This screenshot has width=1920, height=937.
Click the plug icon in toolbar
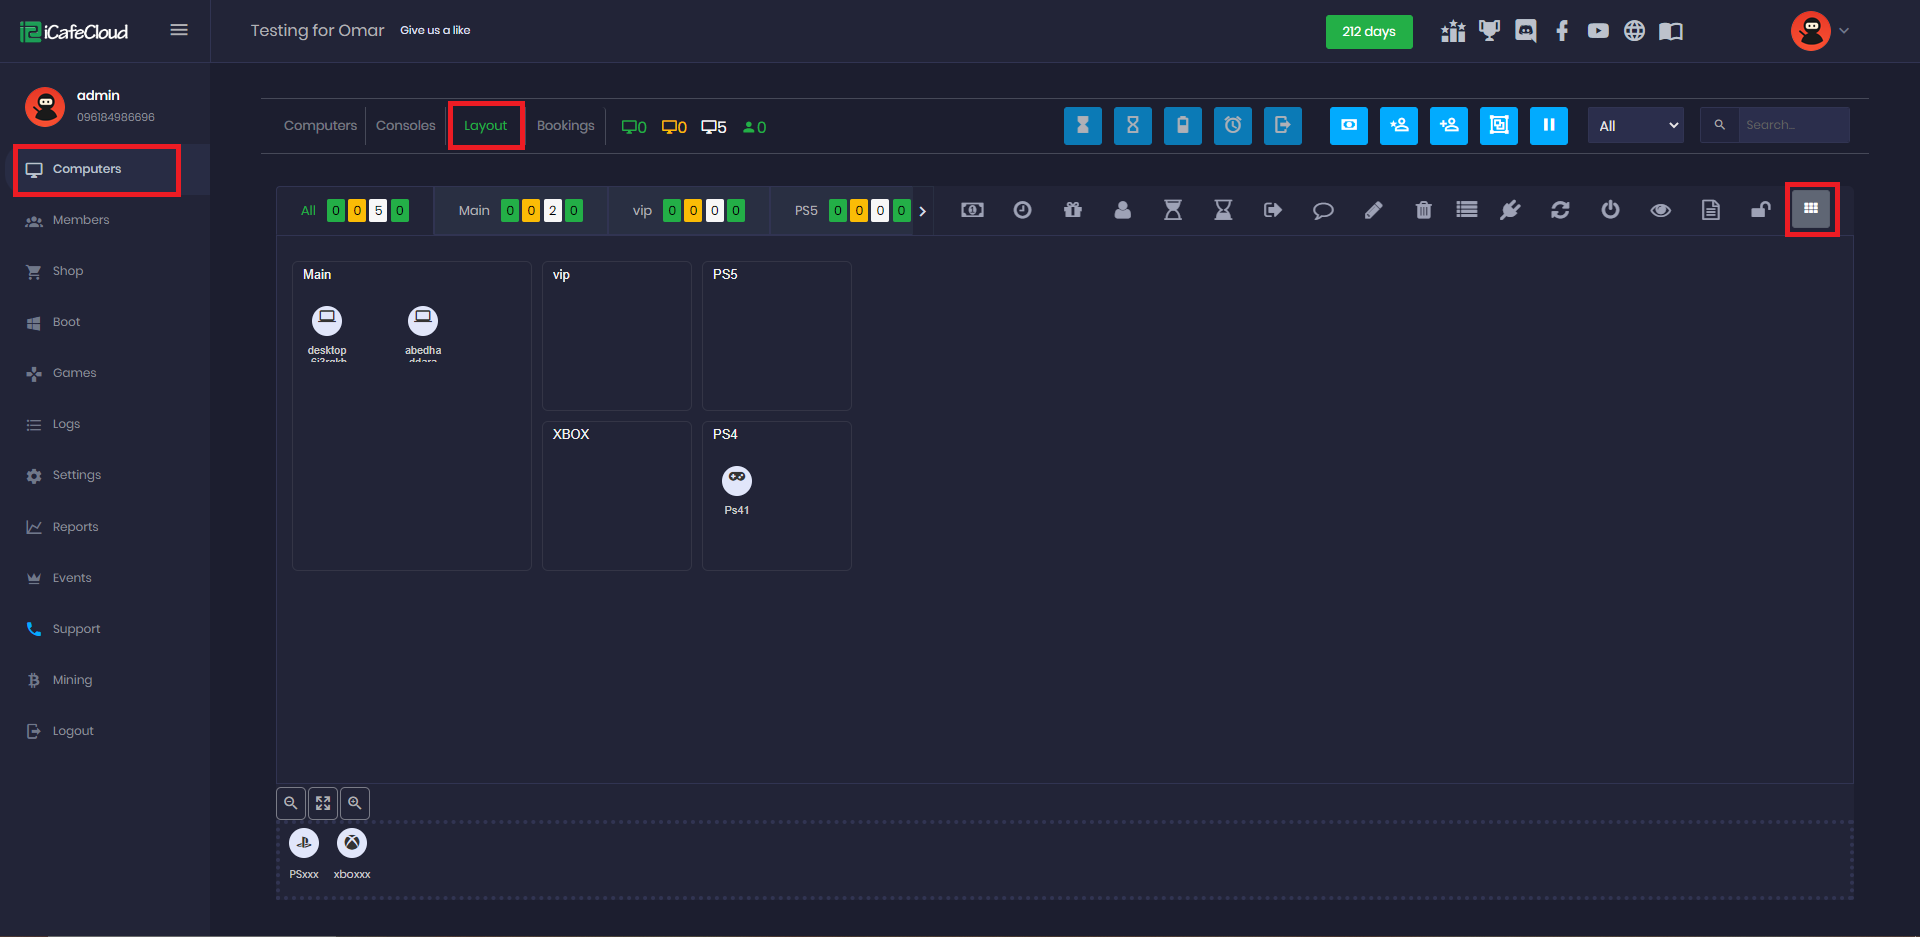(x=1510, y=210)
